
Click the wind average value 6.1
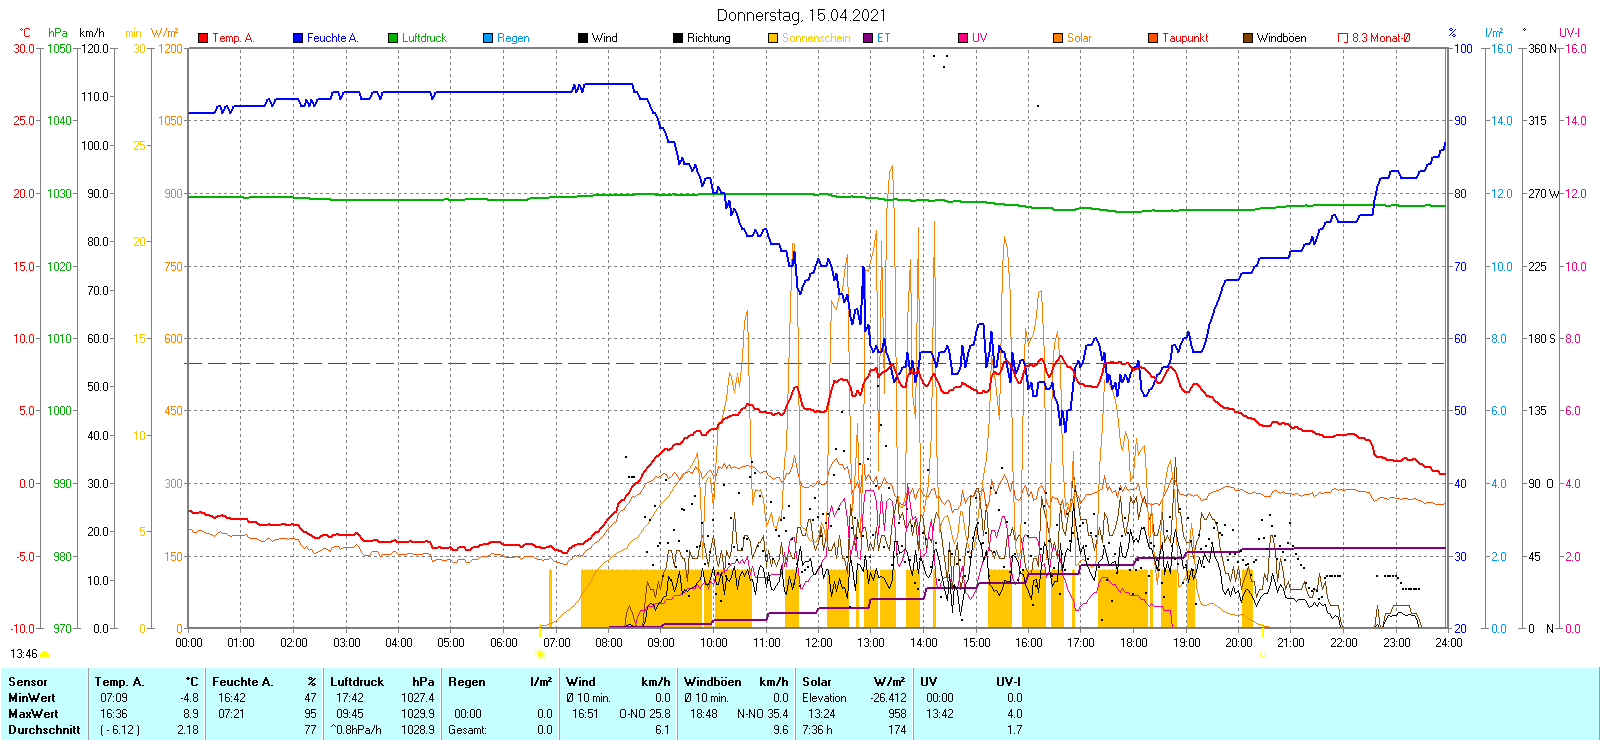[x=662, y=730]
